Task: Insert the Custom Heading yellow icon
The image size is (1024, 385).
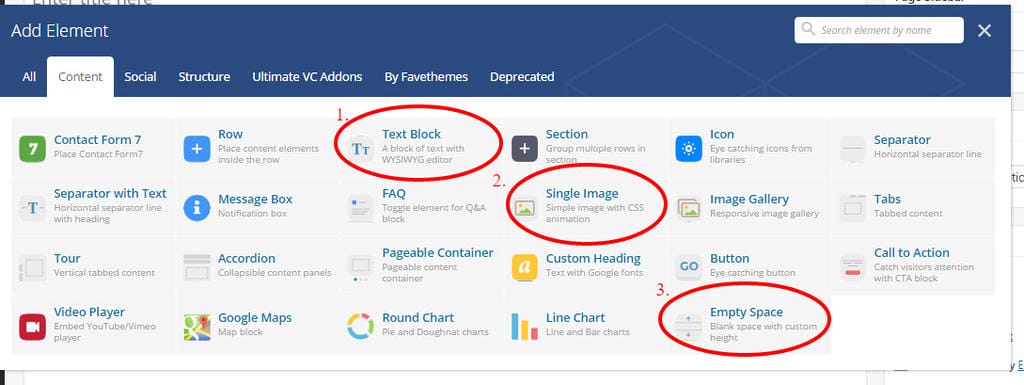Action: (524, 268)
